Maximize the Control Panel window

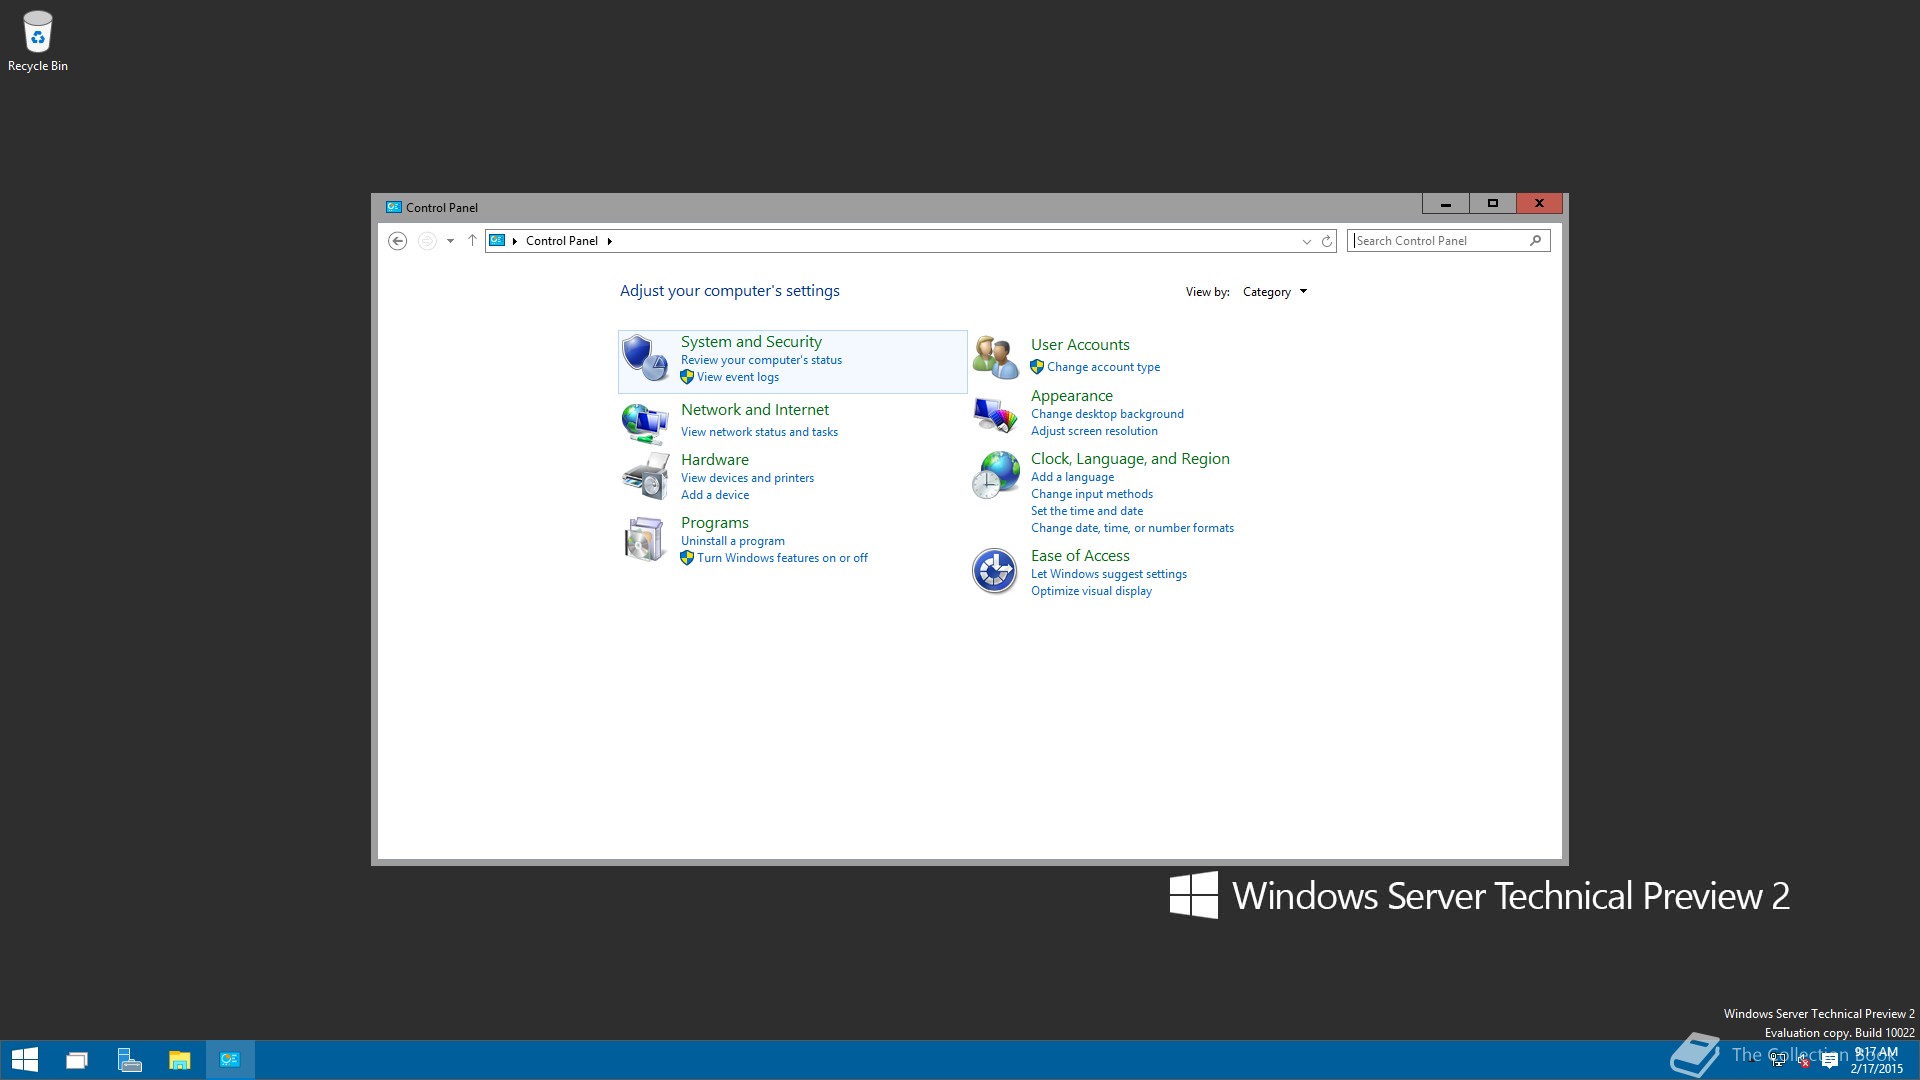click(1492, 204)
